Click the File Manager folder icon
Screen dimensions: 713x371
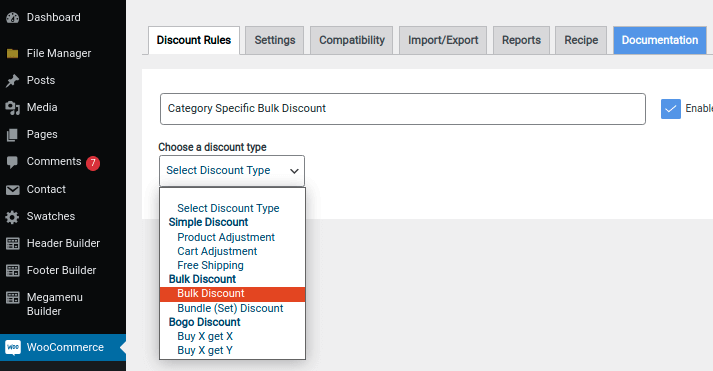click(13, 54)
